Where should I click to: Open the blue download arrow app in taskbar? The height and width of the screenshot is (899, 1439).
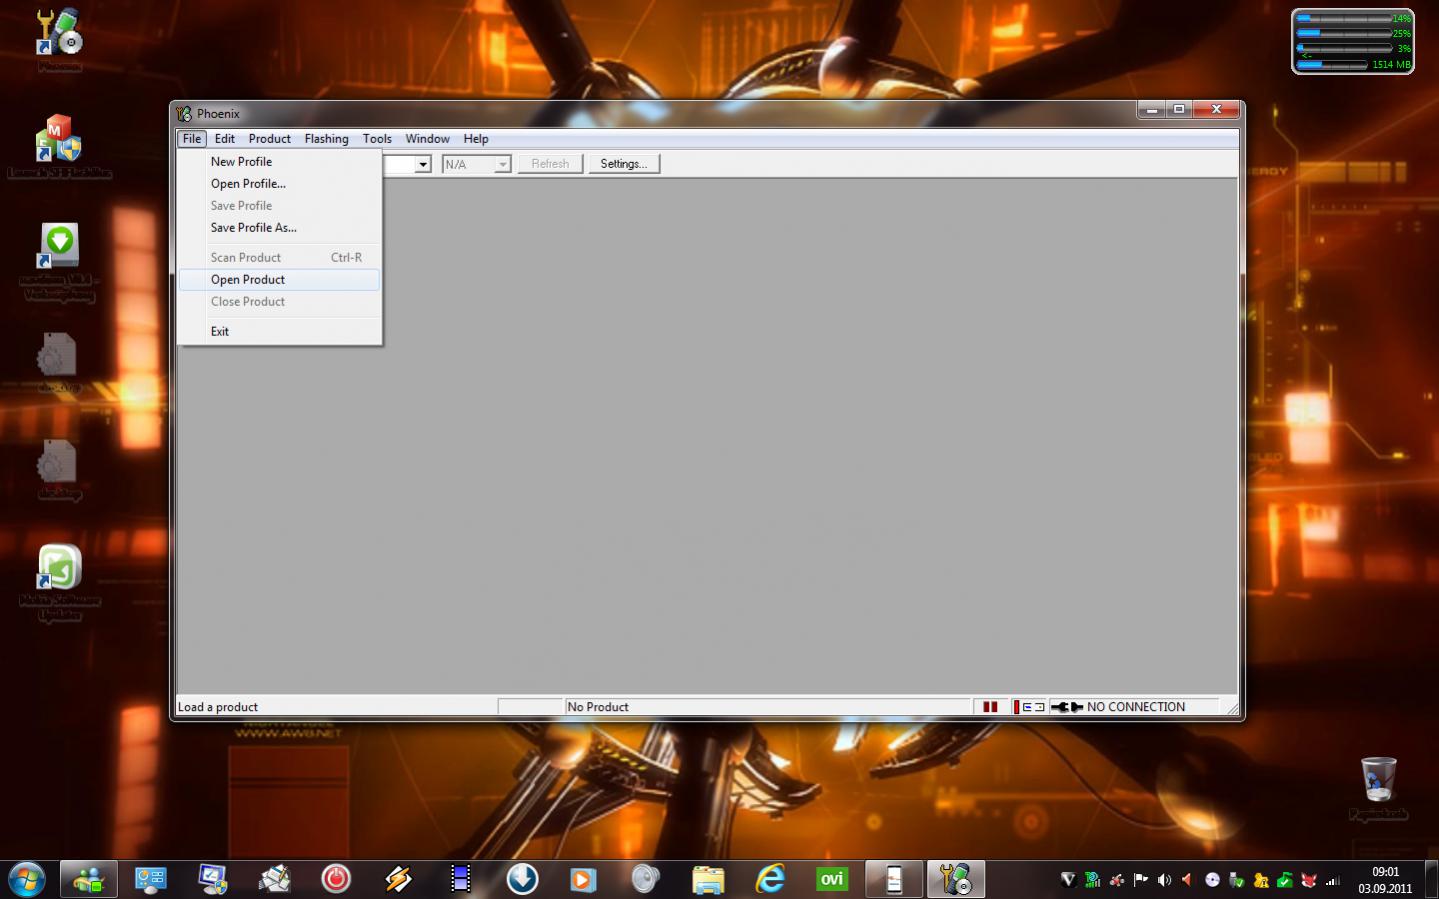click(x=522, y=879)
